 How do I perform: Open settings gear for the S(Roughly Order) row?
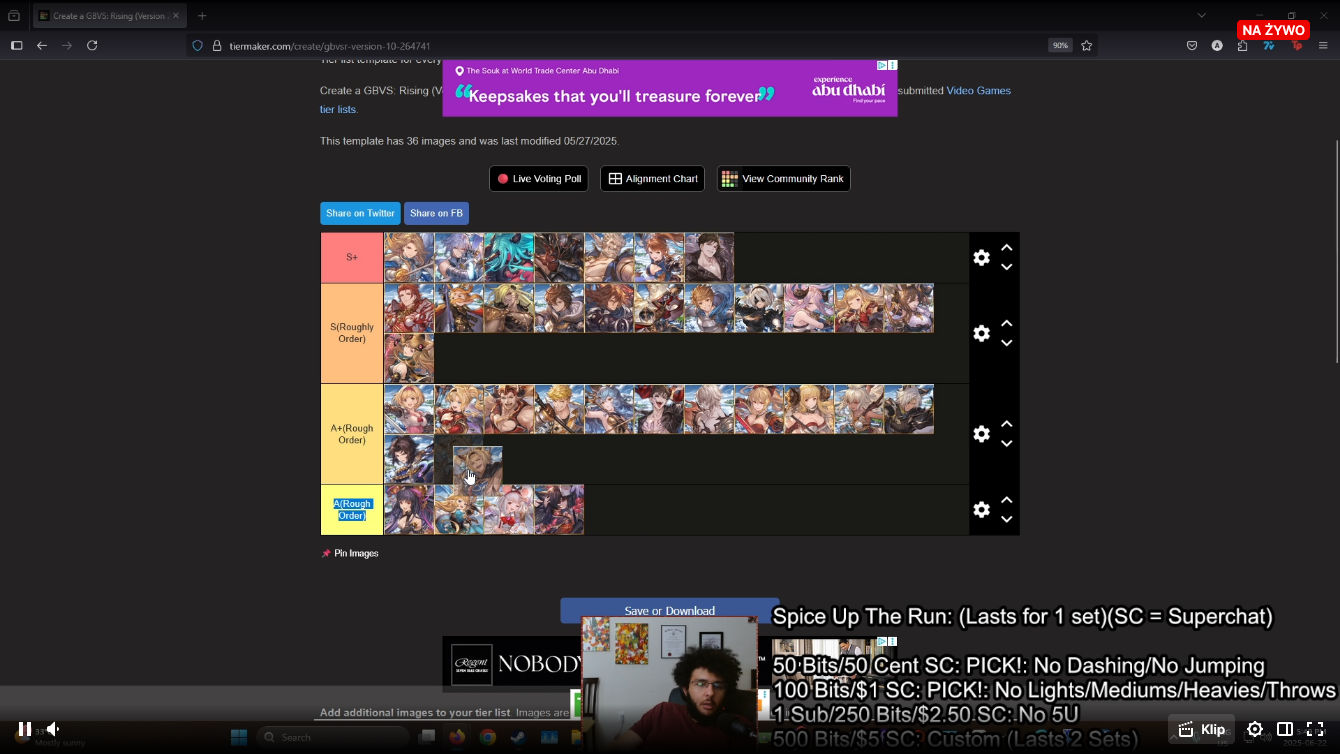click(981, 333)
